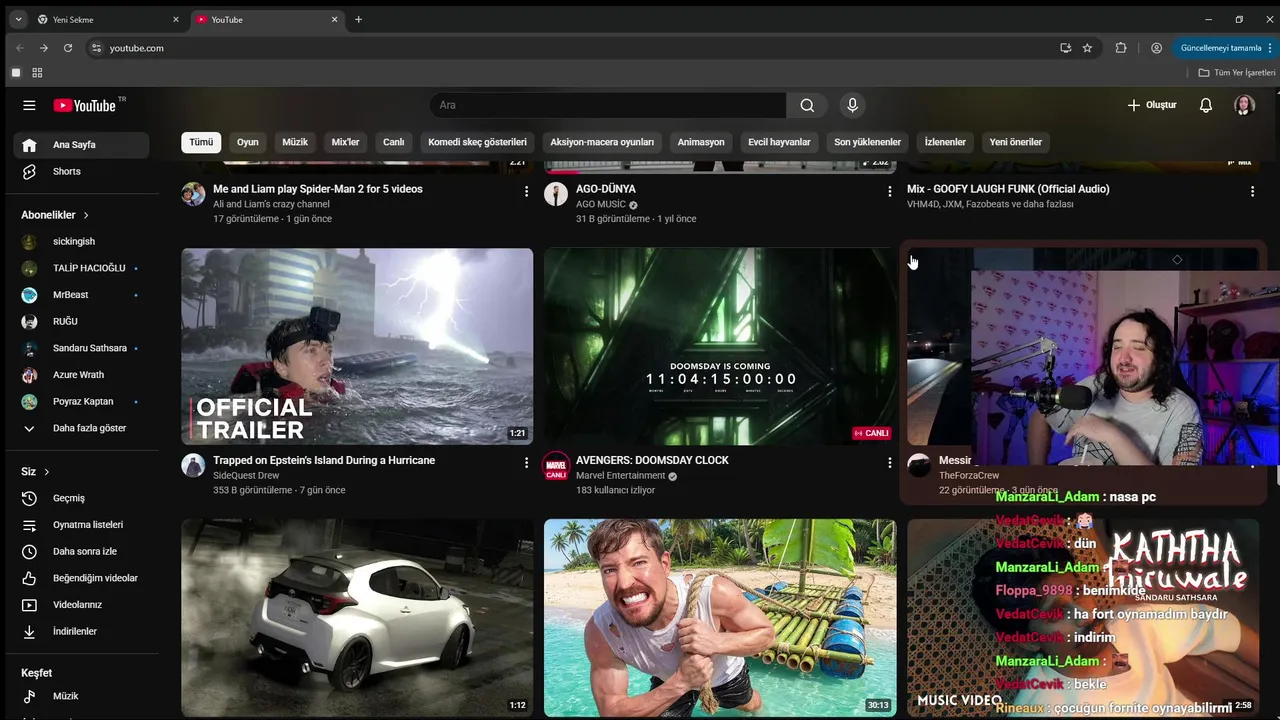Viewport: 1280px width, 720px height.
Task: Open the sickingish subscription
Action: tap(81, 242)
